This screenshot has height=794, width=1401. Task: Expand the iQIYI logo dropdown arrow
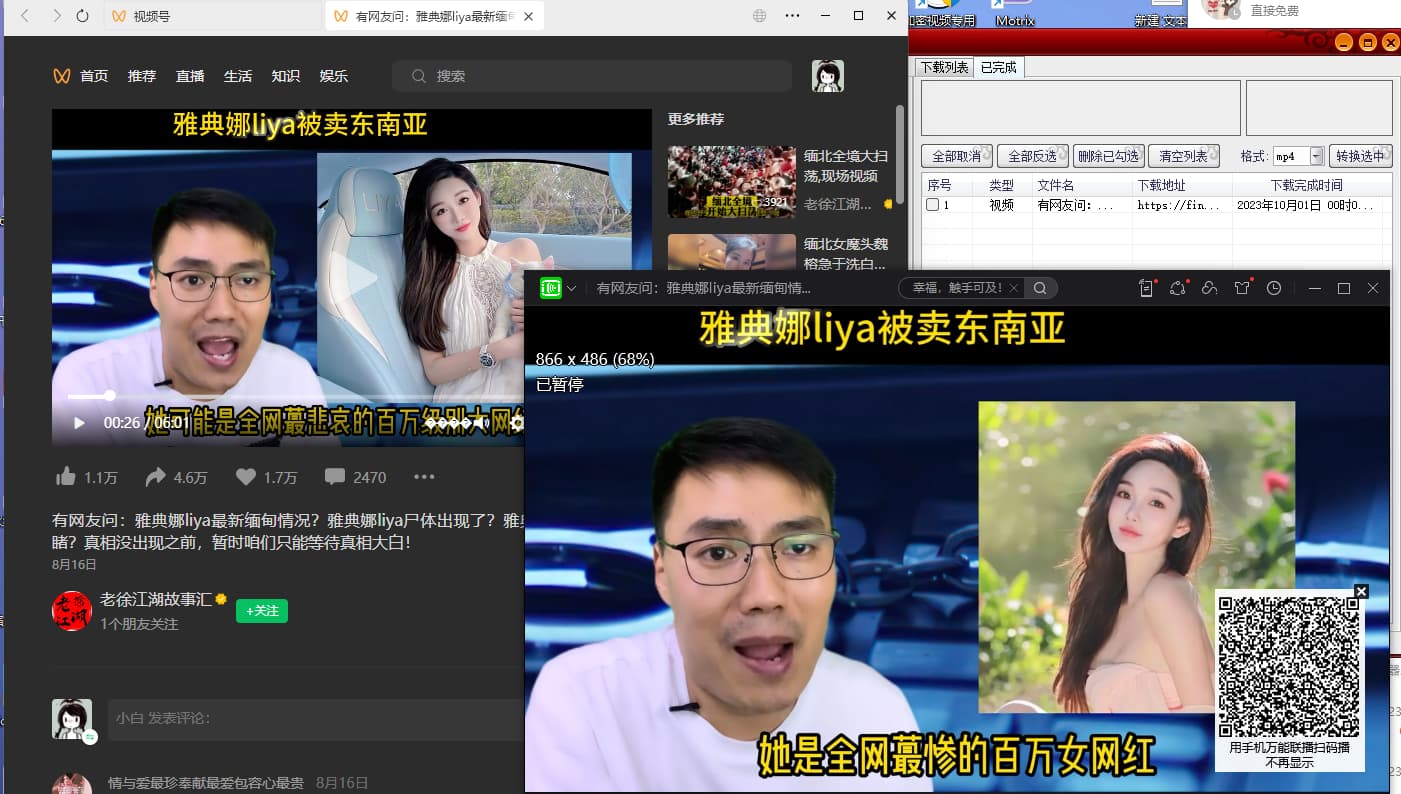[571, 288]
